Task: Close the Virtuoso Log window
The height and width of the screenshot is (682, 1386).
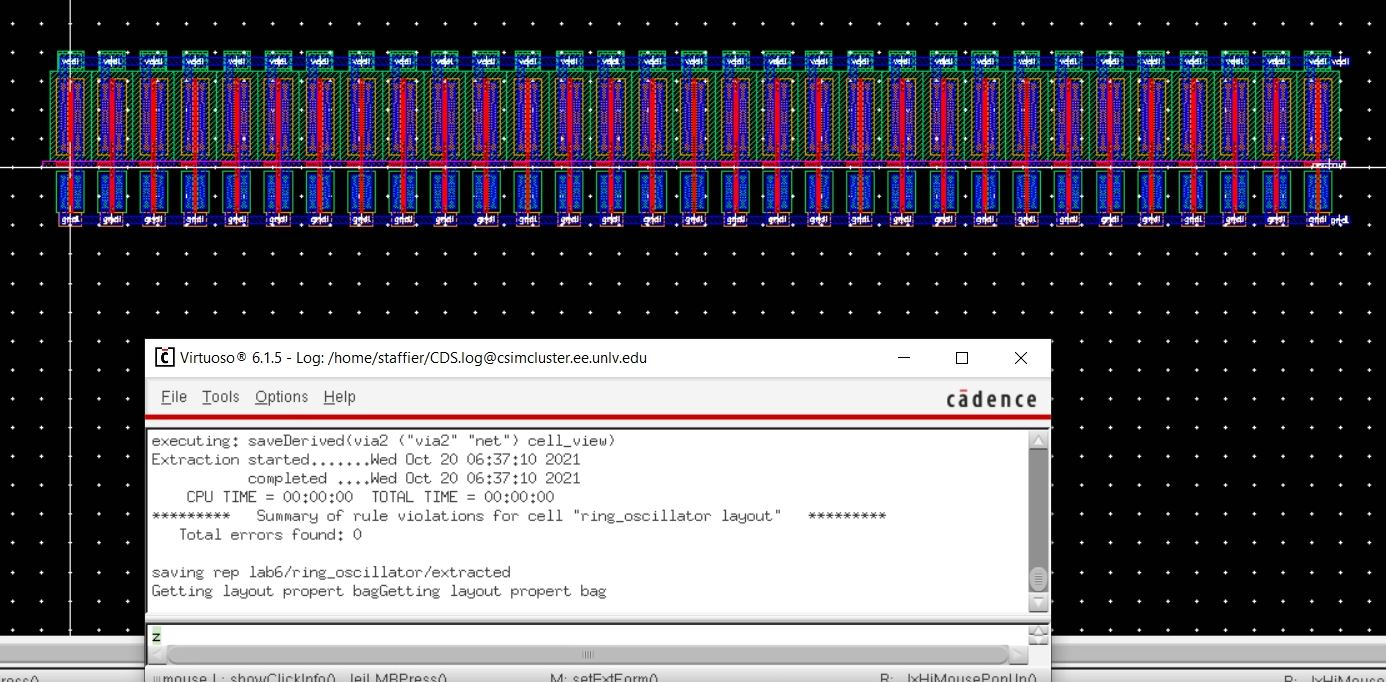Action: tap(1020, 358)
